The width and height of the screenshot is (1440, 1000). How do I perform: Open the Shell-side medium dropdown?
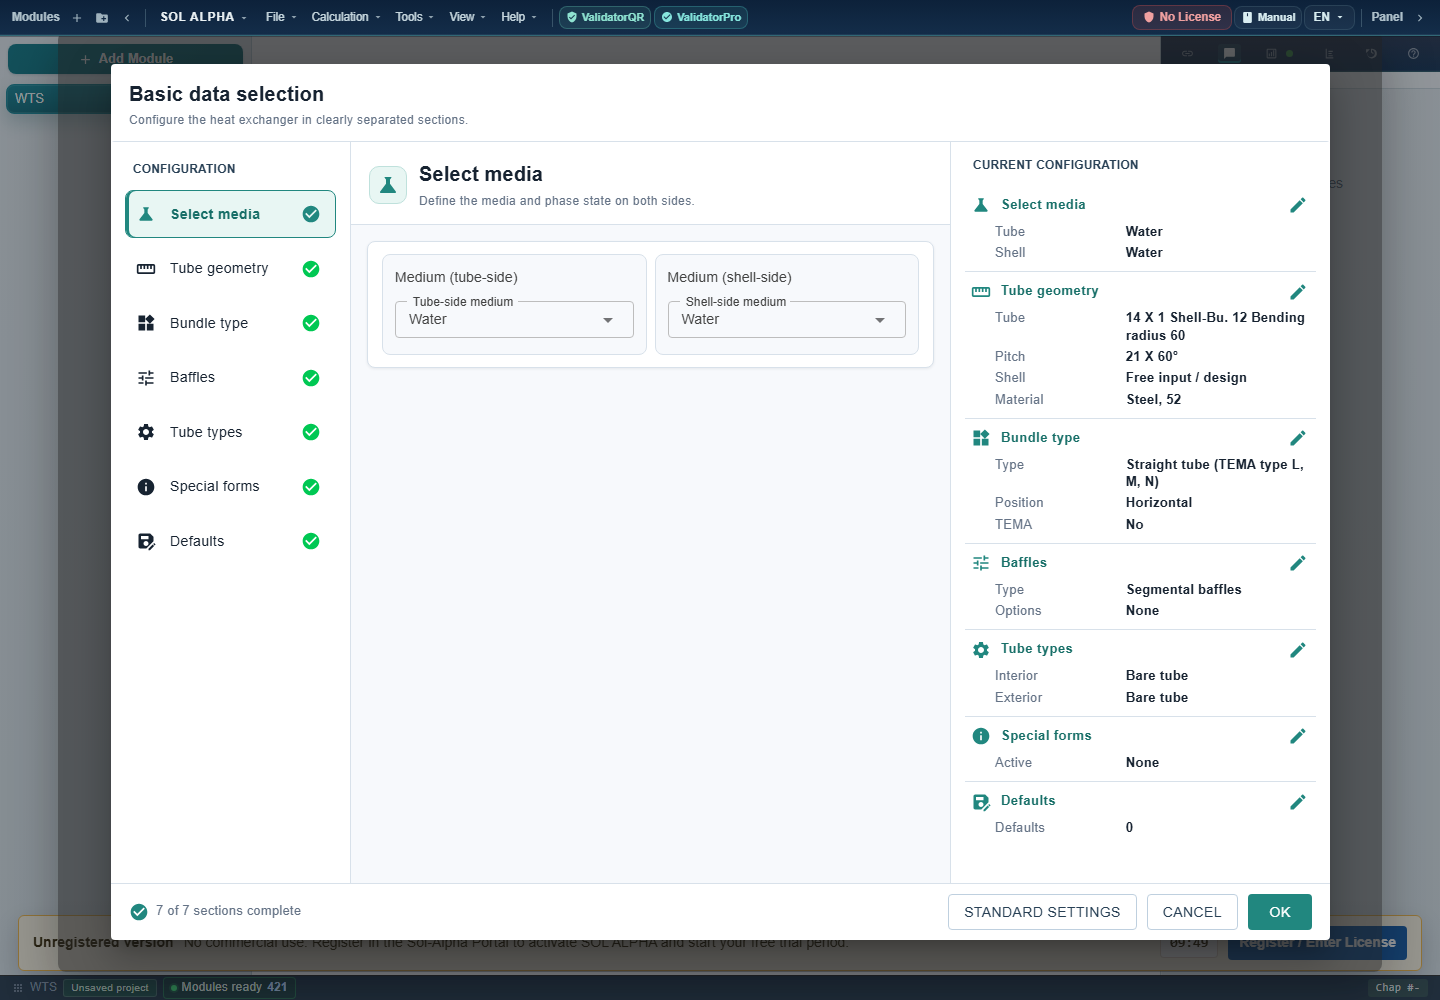tap(787, 320)
